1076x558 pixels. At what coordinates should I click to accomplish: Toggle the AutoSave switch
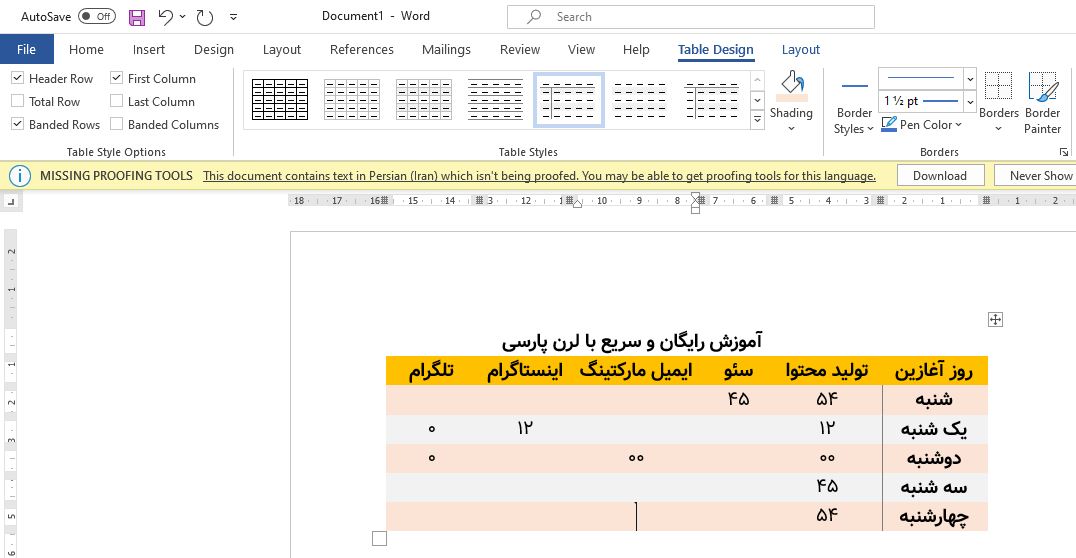[97, 16]
